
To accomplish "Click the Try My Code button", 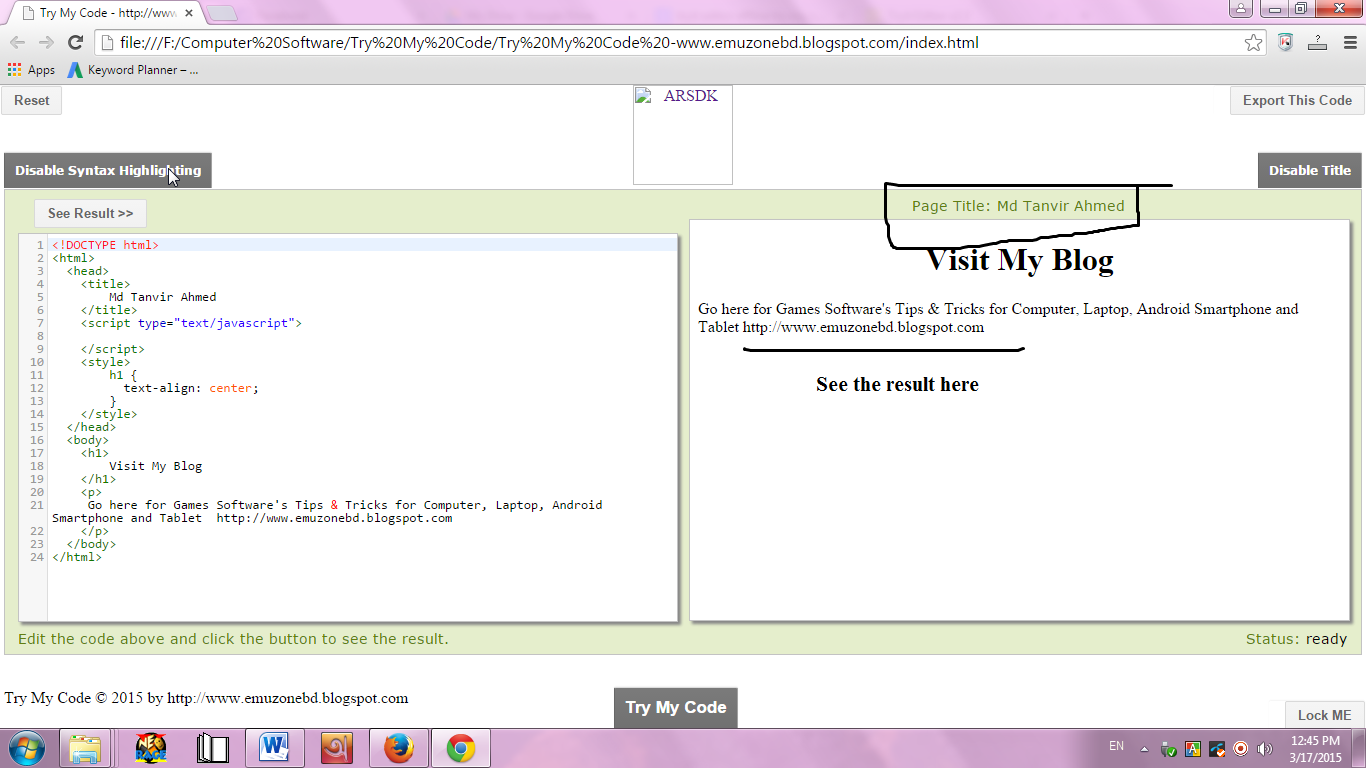I will (x=676, y=707).
